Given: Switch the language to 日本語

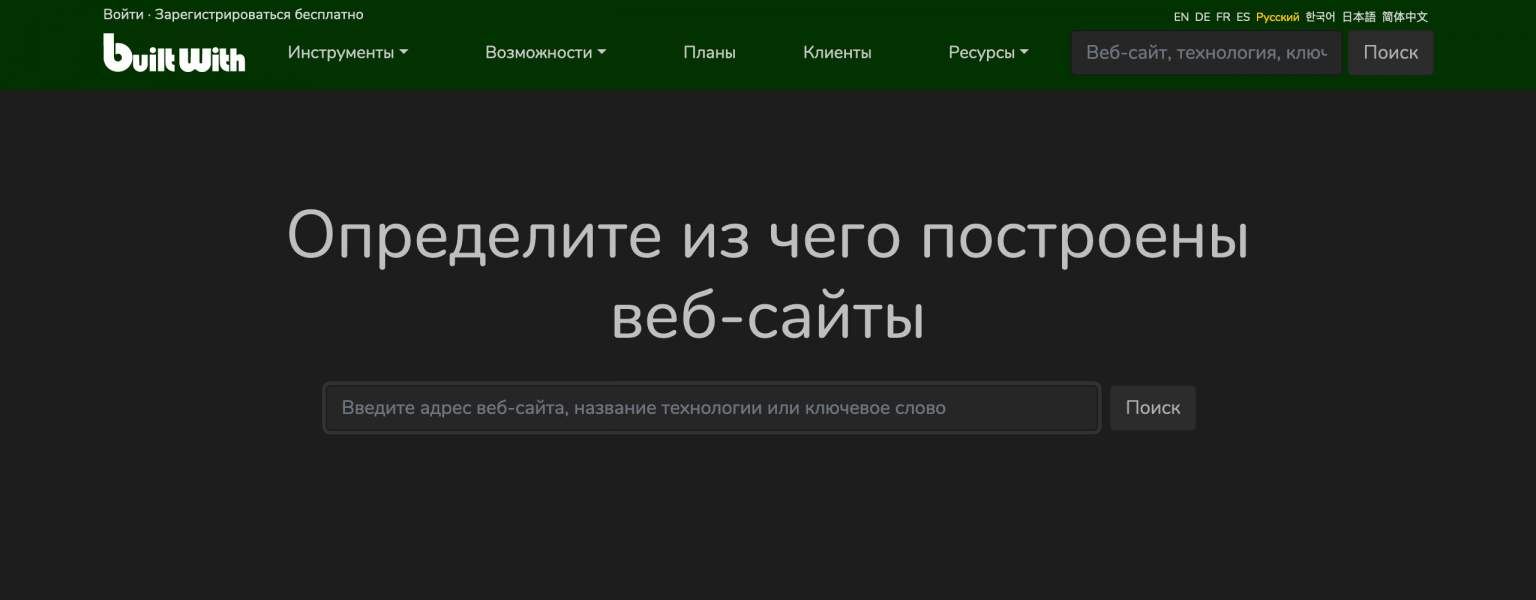Looking at the screenshot, I should (1358, 16).
